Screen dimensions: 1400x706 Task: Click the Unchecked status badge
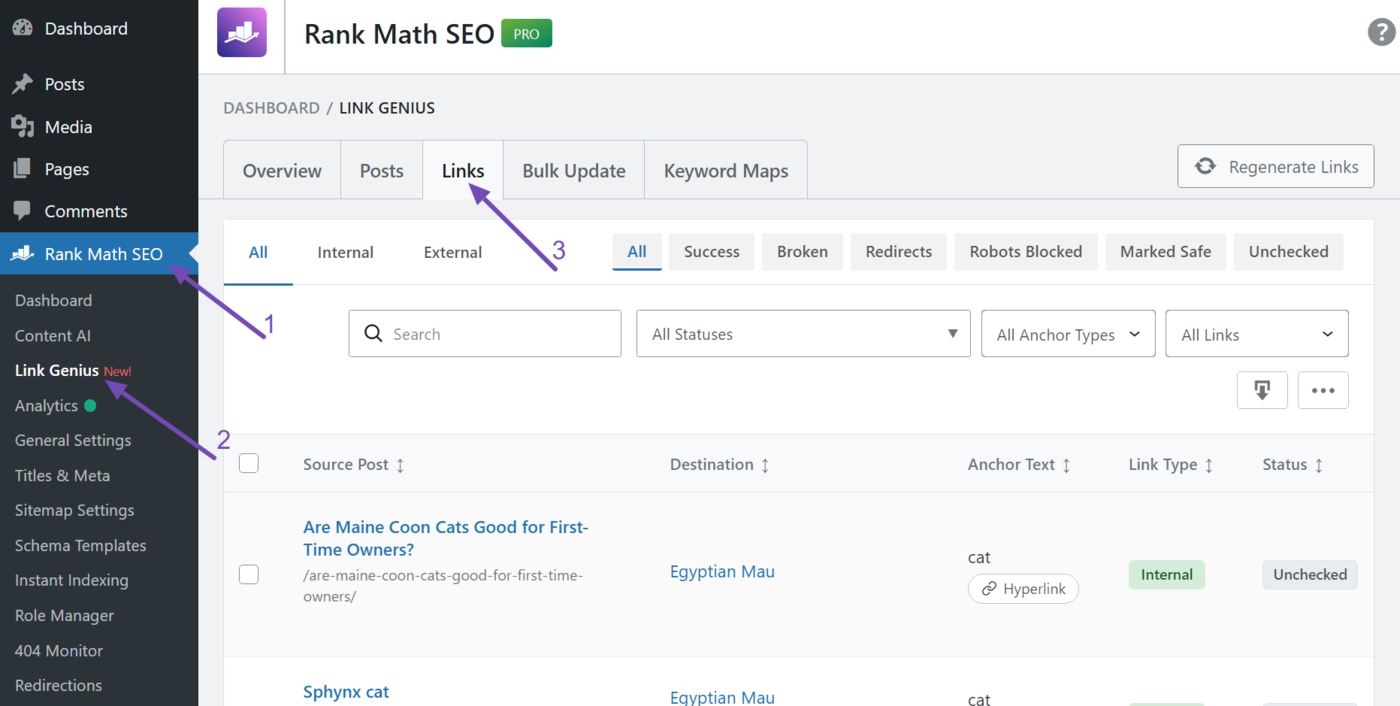(1310, 574)
